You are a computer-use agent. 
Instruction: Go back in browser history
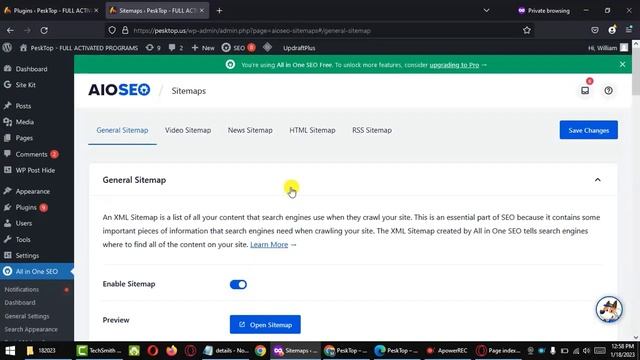[10, 30]
